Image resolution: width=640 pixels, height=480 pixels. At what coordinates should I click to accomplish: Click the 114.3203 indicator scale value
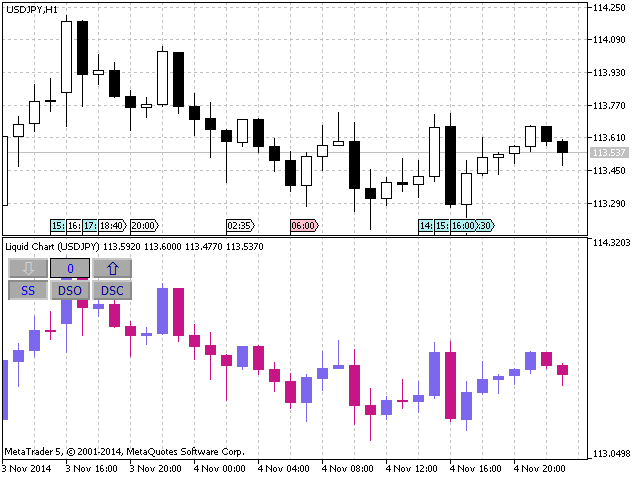611,243
